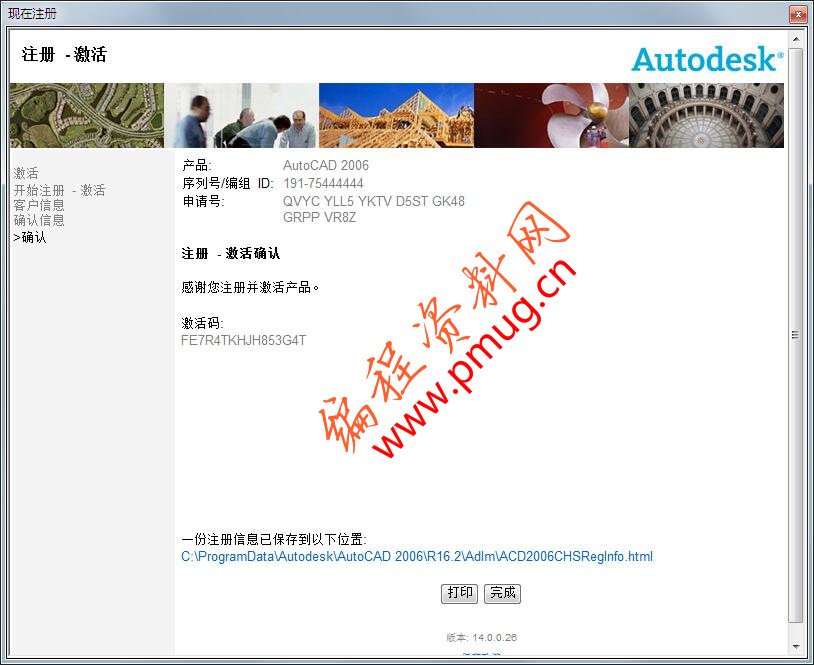814x665 pixels.
Task: Click the ship propeller banner image
Action: pos(551,115)
